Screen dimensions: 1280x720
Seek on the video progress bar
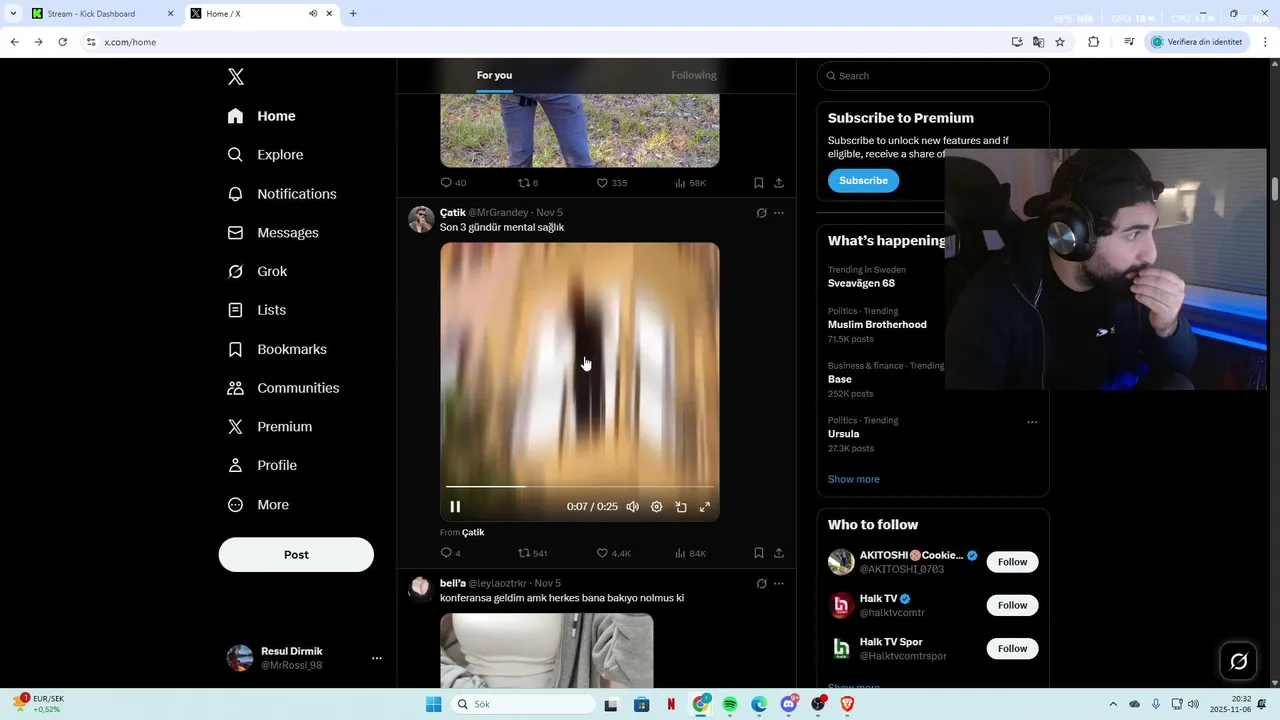coord(580,487)
